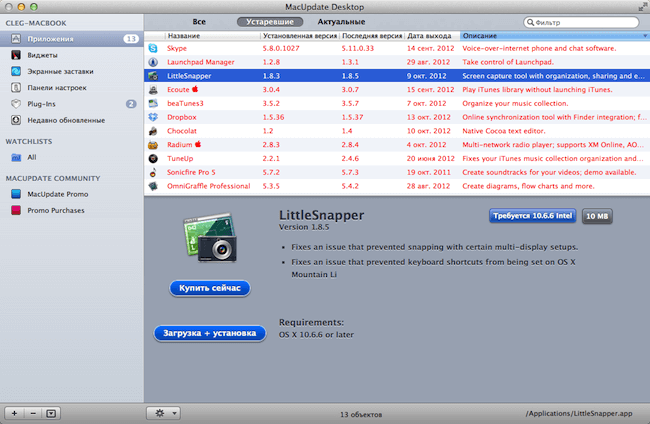Viewport: 650px width, 424px height.
Task: Click the Skype app icon in list
Action: 153,48
